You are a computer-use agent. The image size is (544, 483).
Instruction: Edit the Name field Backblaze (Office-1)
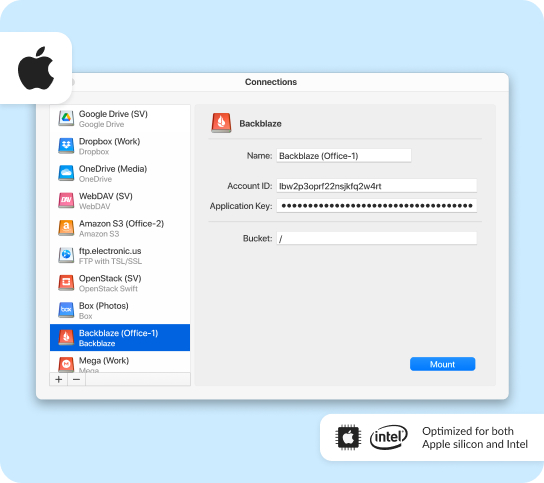(344, 156)
